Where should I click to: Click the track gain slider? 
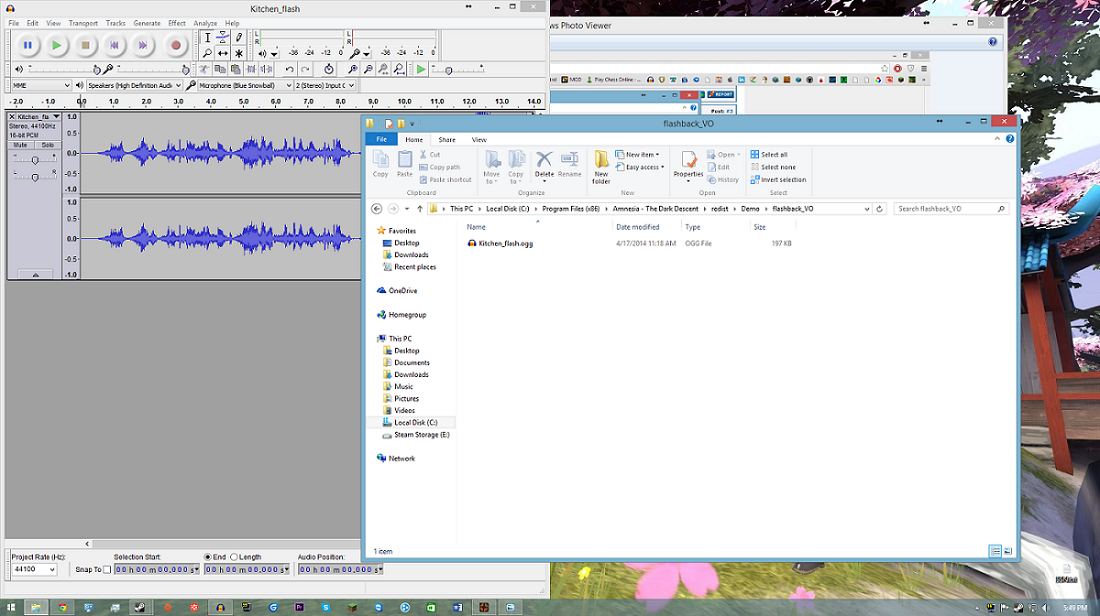(35, 160)
